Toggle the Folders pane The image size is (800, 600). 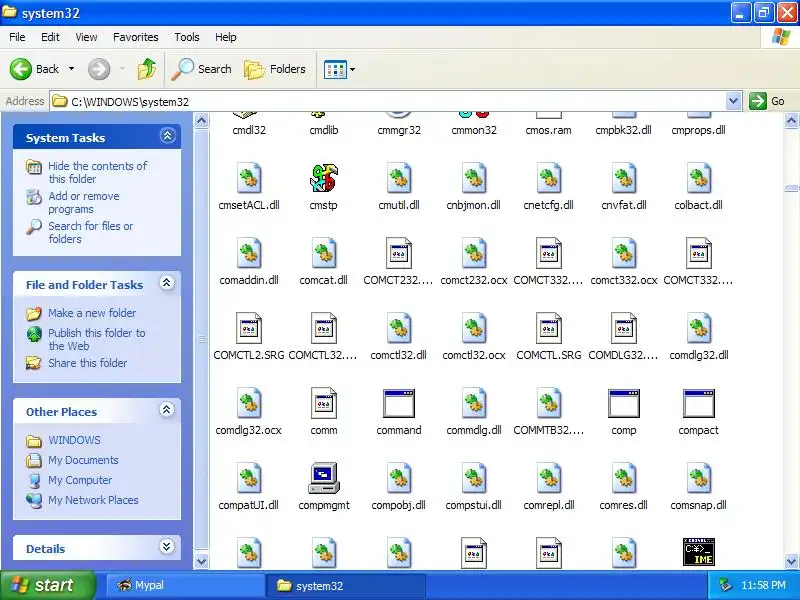tap(275, 69)
